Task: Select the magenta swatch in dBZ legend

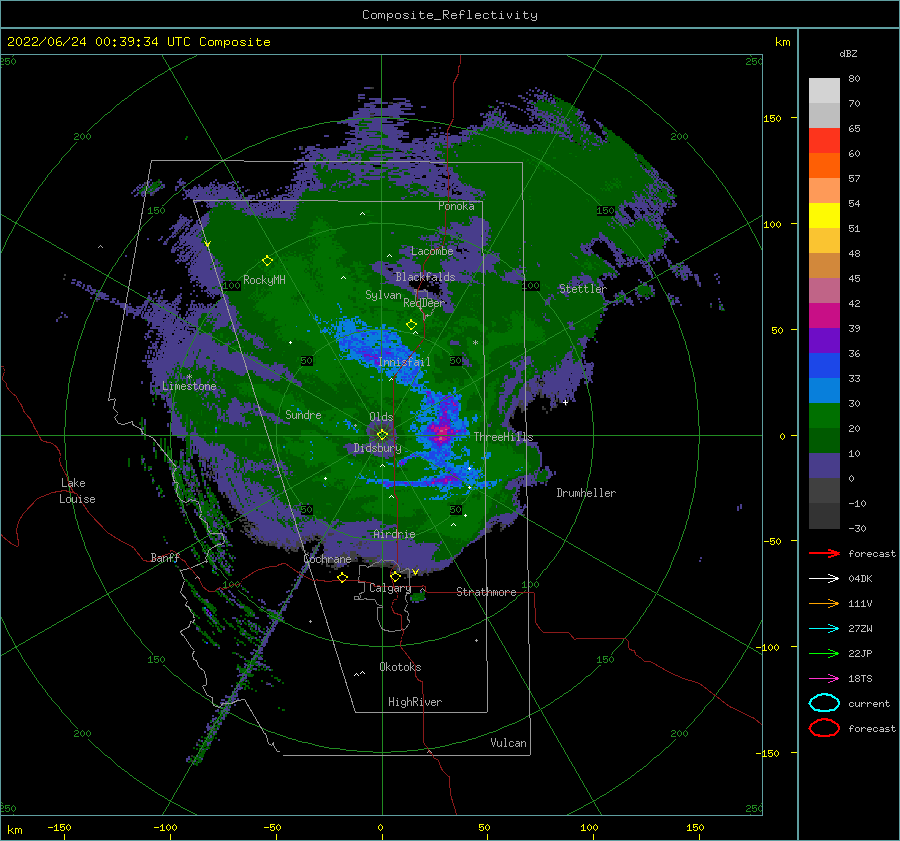Action: [x=824, y=316]
